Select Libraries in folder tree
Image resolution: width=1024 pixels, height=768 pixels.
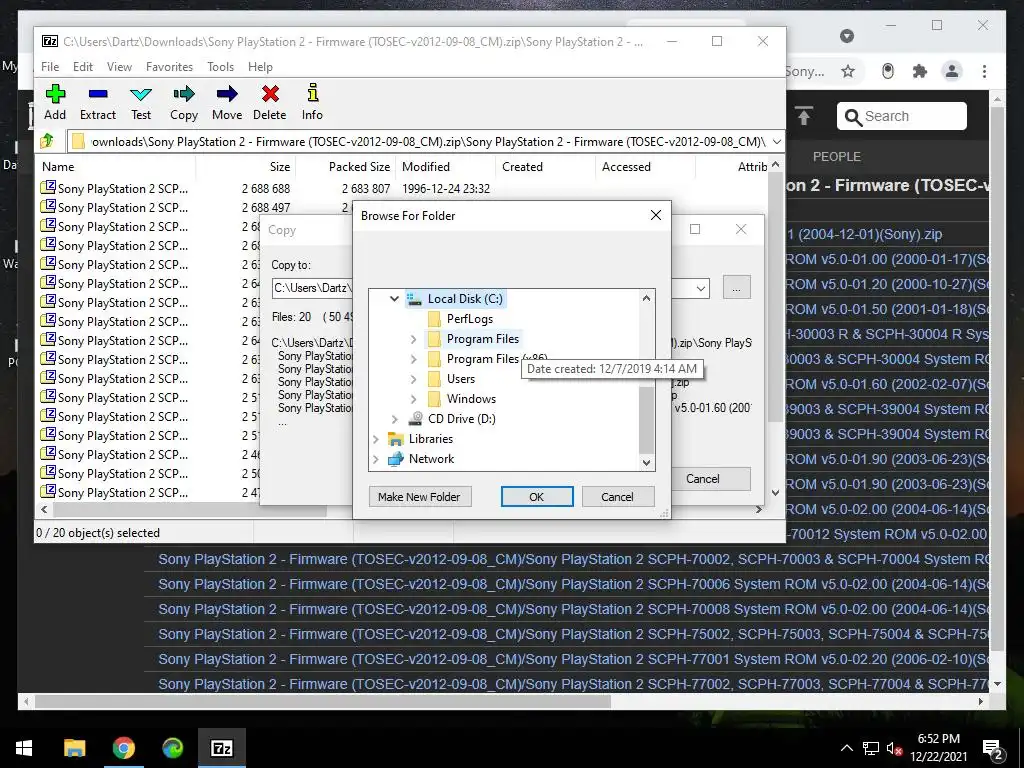[x=430, y=439]
